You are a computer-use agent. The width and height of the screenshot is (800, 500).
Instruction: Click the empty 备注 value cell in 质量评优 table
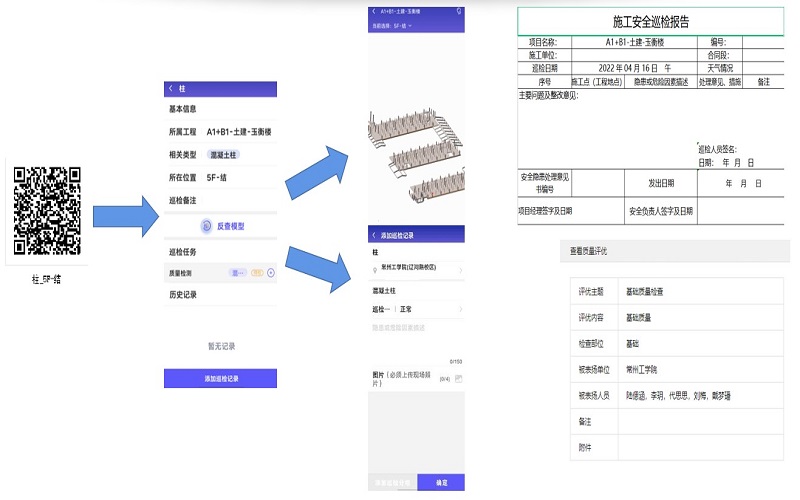point(701,421)
